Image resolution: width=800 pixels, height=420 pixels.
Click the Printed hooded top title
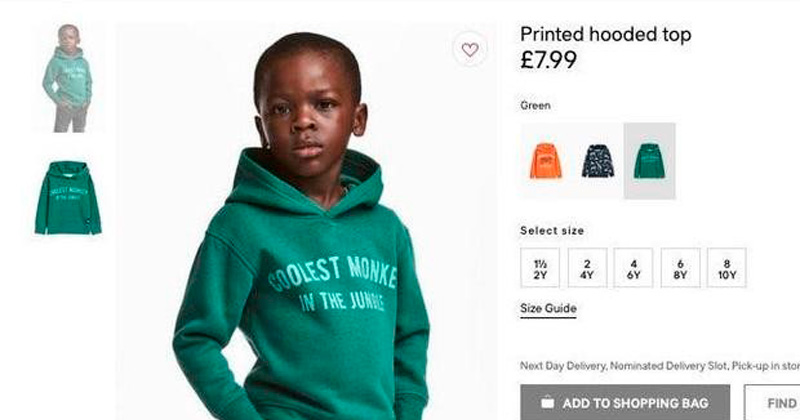click(x=605, y=35)
